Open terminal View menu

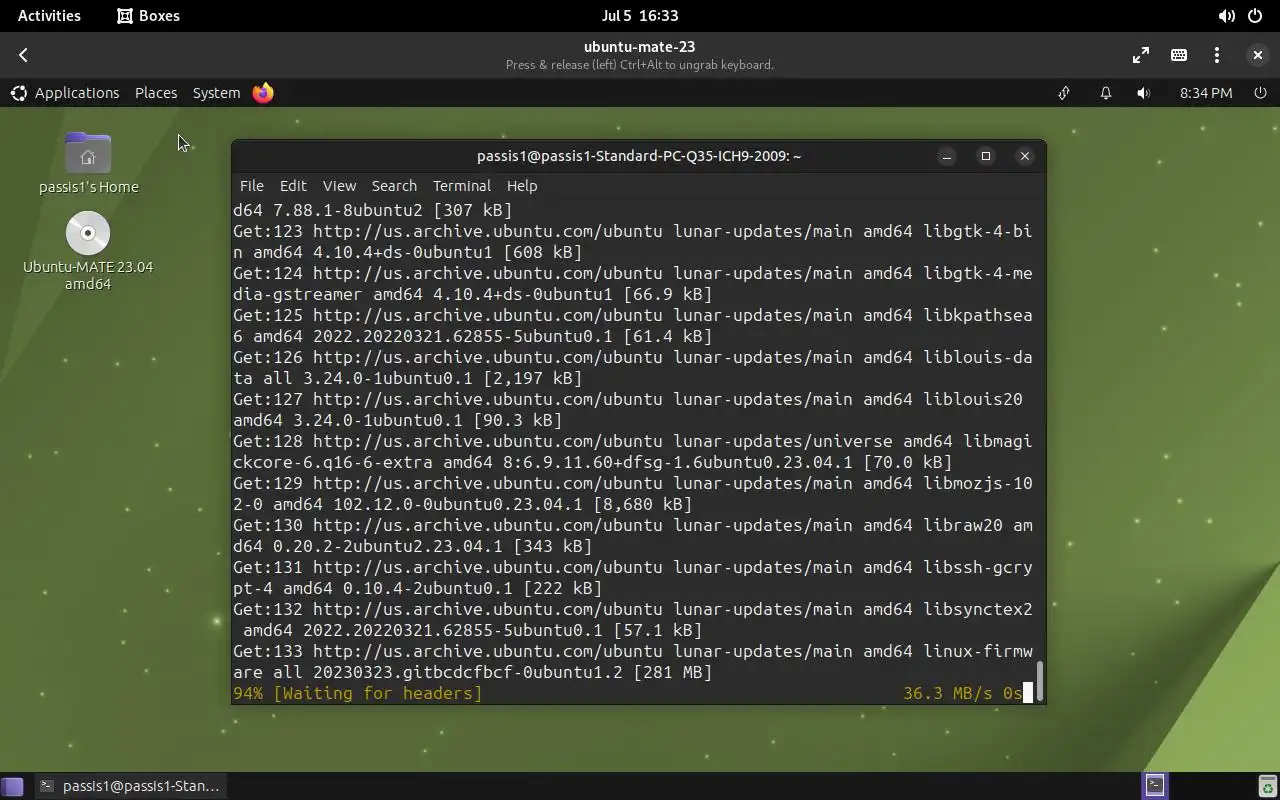339,186
